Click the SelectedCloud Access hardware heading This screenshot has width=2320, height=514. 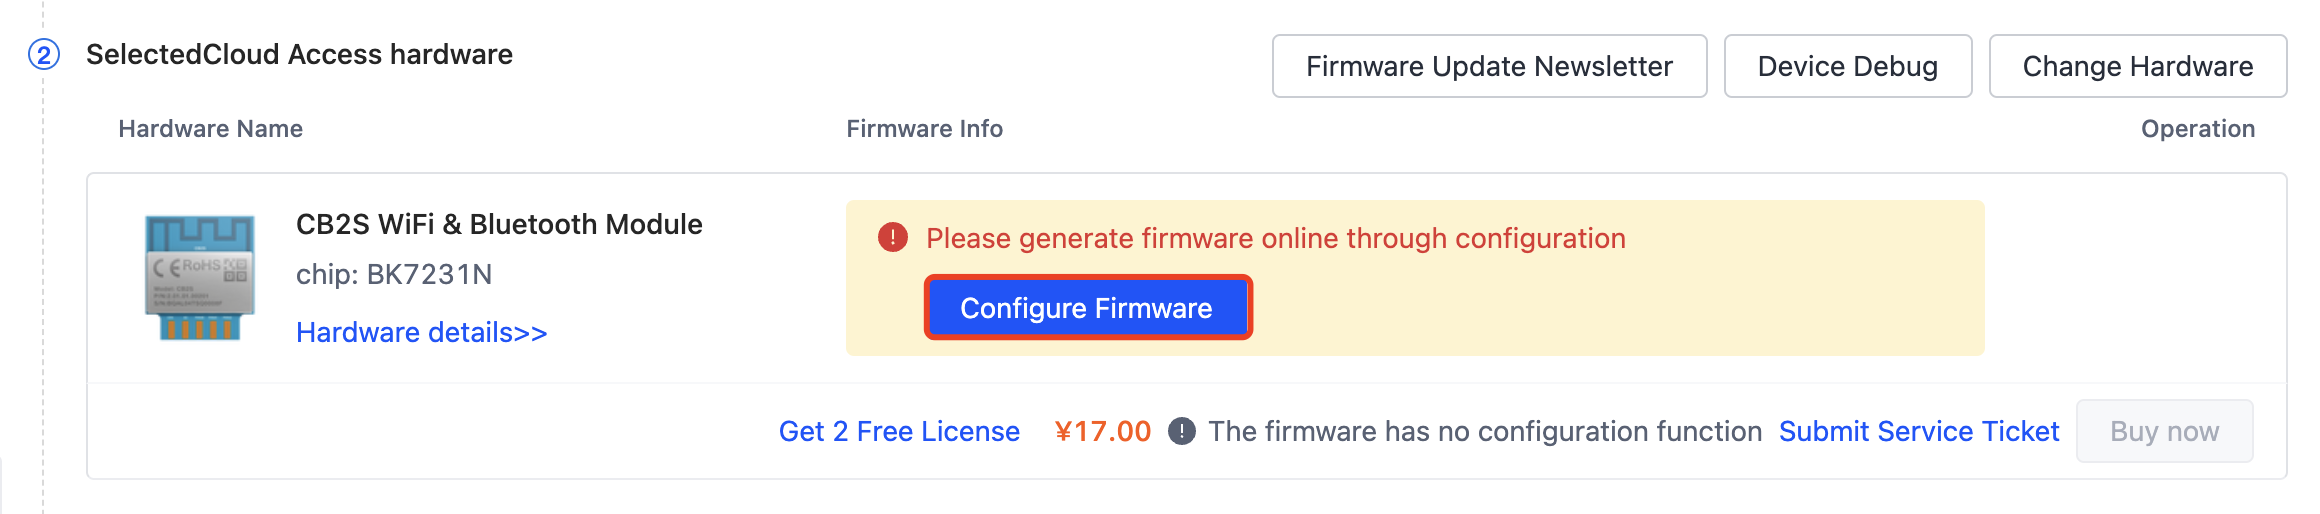(x=299, y=54)
